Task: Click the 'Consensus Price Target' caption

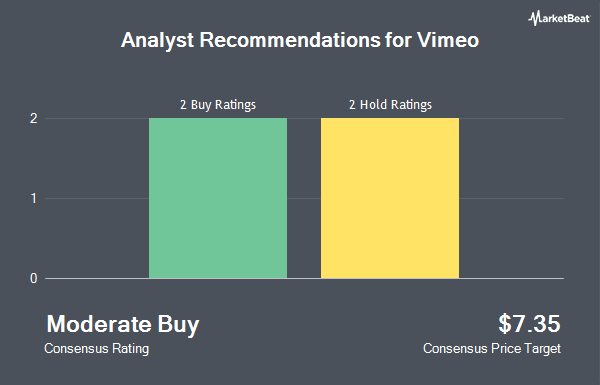Action: pos(492,349)
